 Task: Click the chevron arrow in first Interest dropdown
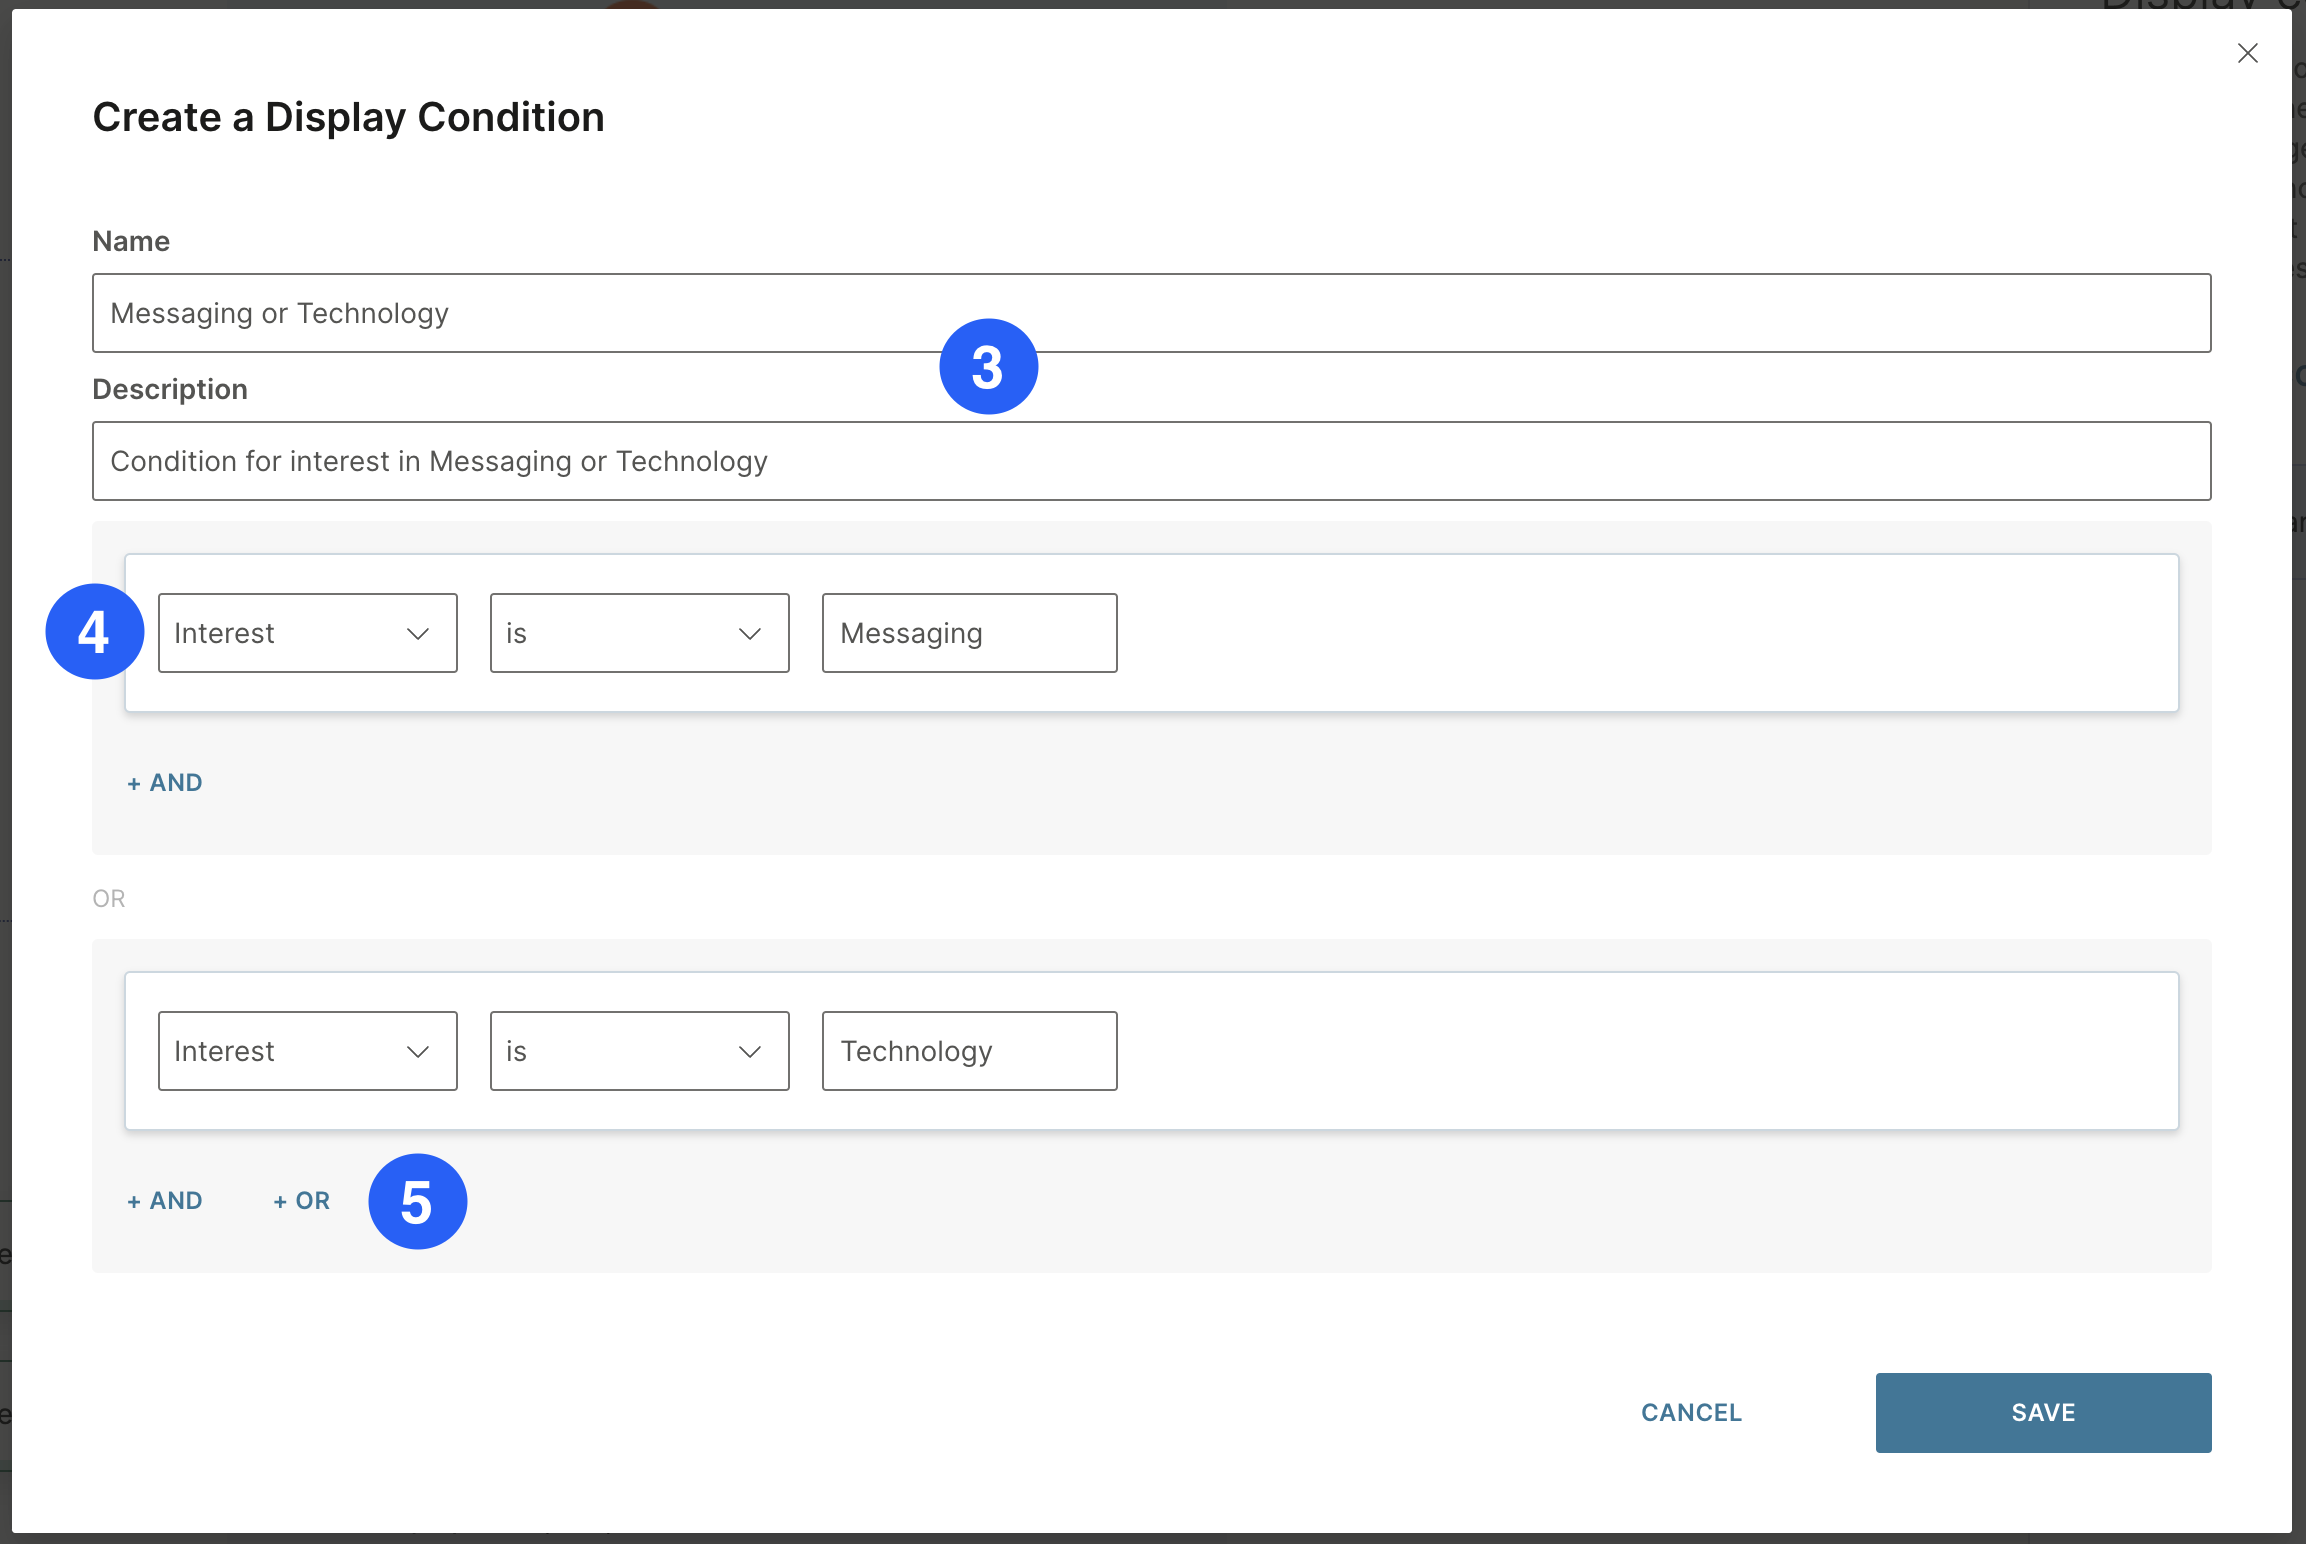pos(418,634)
